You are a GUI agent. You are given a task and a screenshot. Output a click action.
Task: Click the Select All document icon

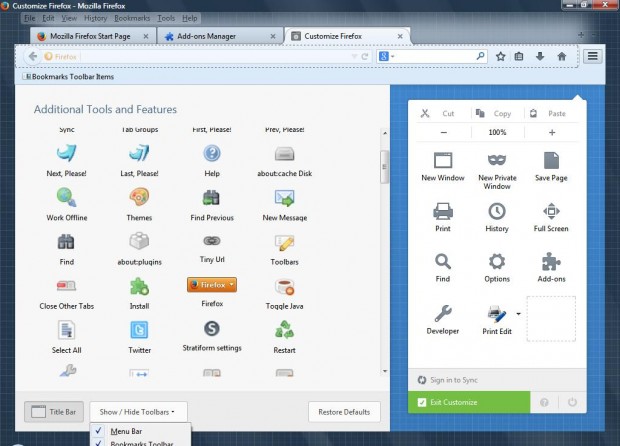click(66, 331)
